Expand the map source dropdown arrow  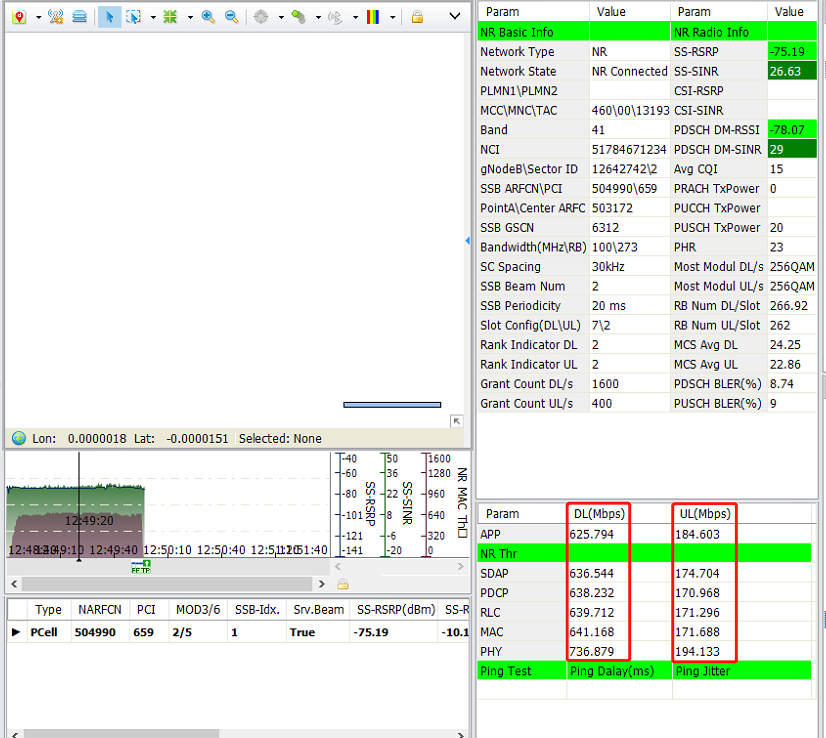pyautogui.click(x=38, y=17)
